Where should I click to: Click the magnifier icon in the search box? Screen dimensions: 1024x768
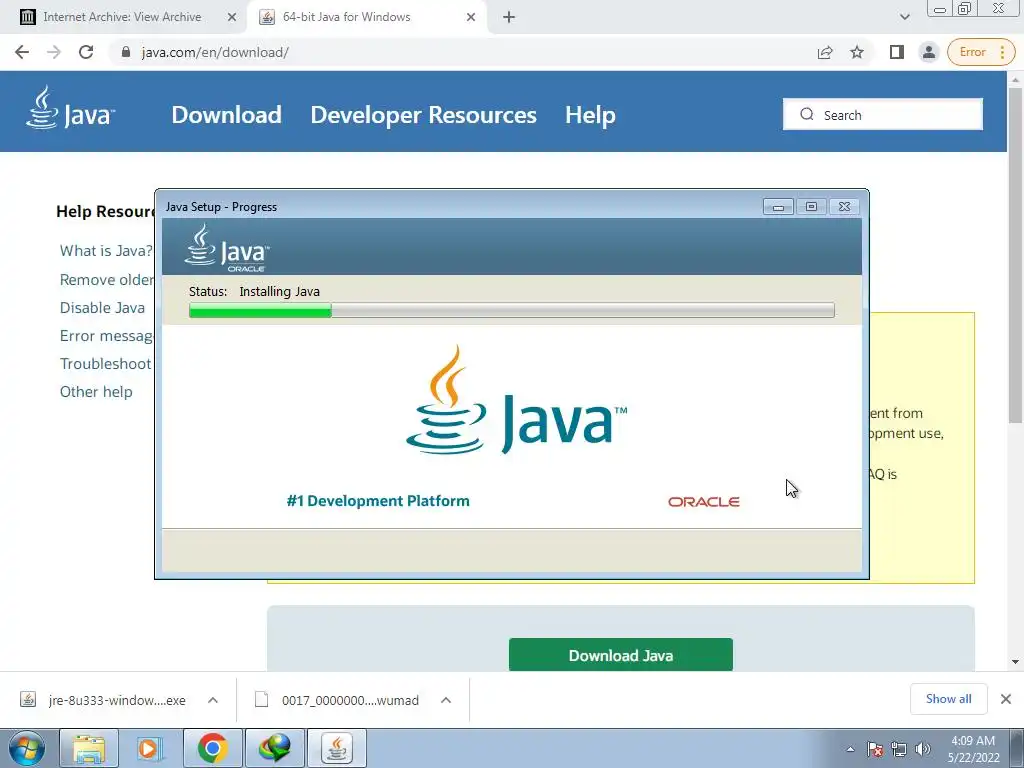(807, 114)
